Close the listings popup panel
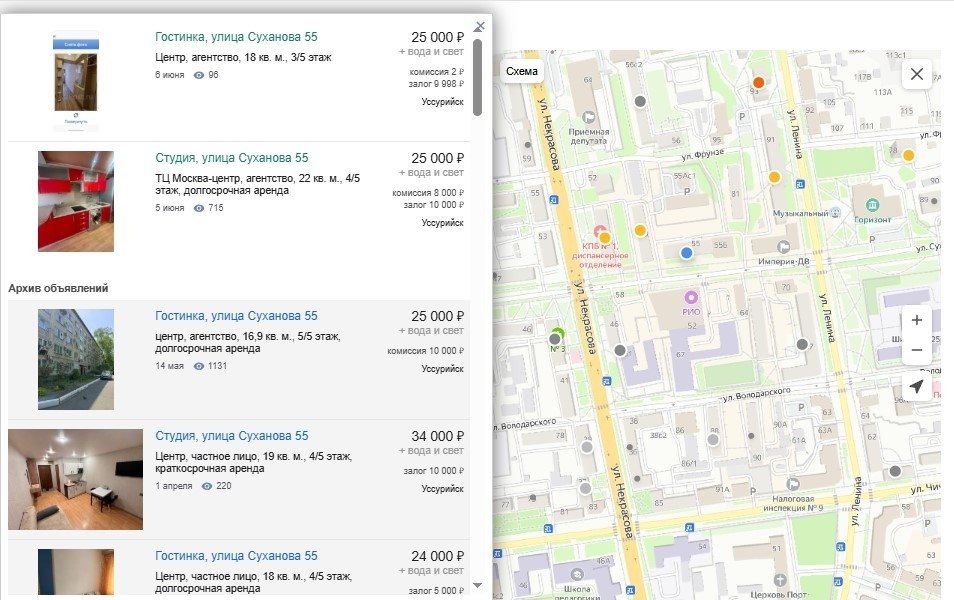The width and height of the screenshot is (954, 600). tap(480, 26)
